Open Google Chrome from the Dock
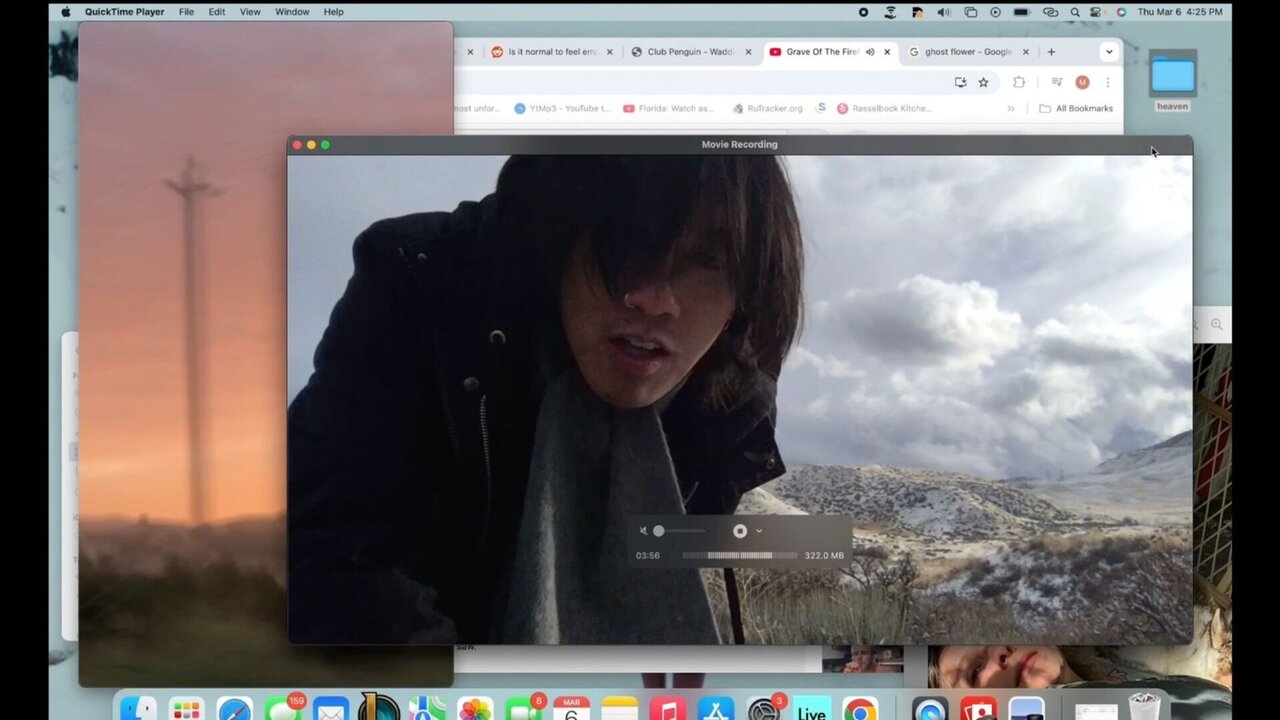 pyautogui.click(x=860, y=710)
